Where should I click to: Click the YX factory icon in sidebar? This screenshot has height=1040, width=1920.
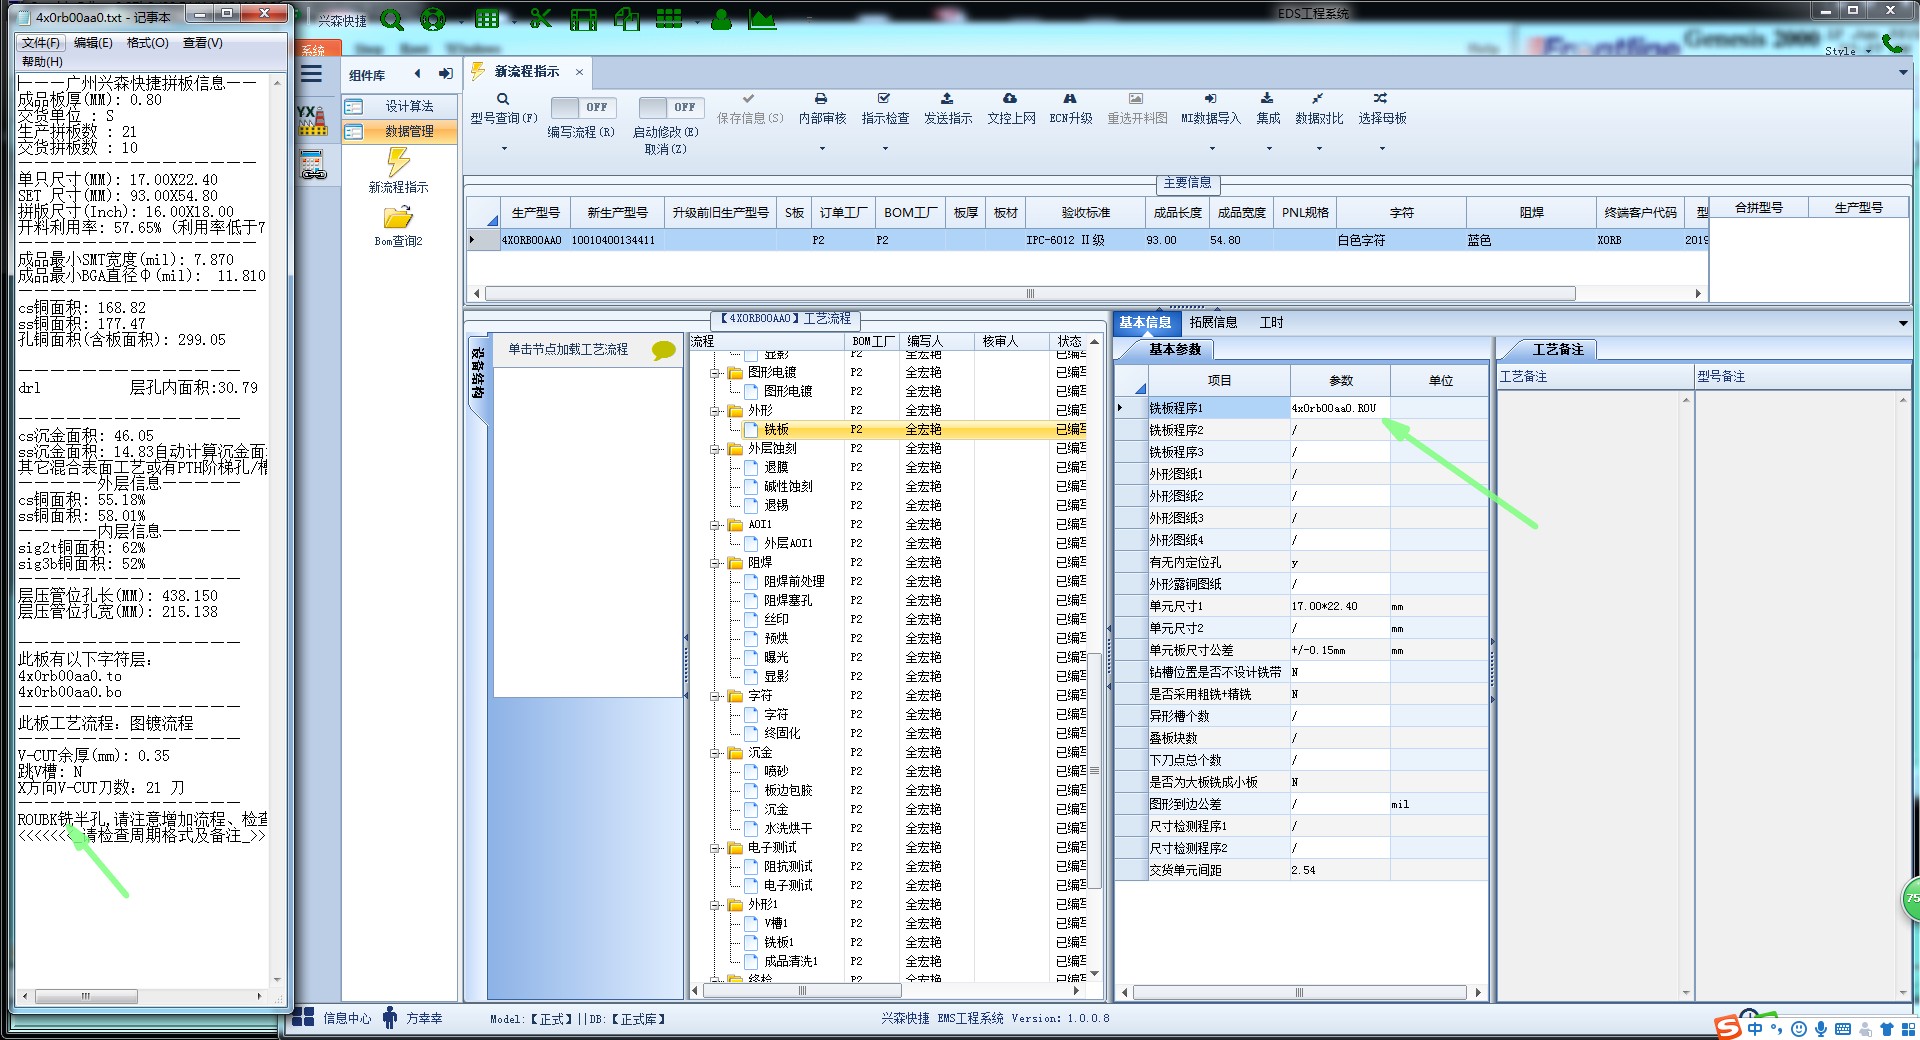pyautogui.click(x=312, y=120)
